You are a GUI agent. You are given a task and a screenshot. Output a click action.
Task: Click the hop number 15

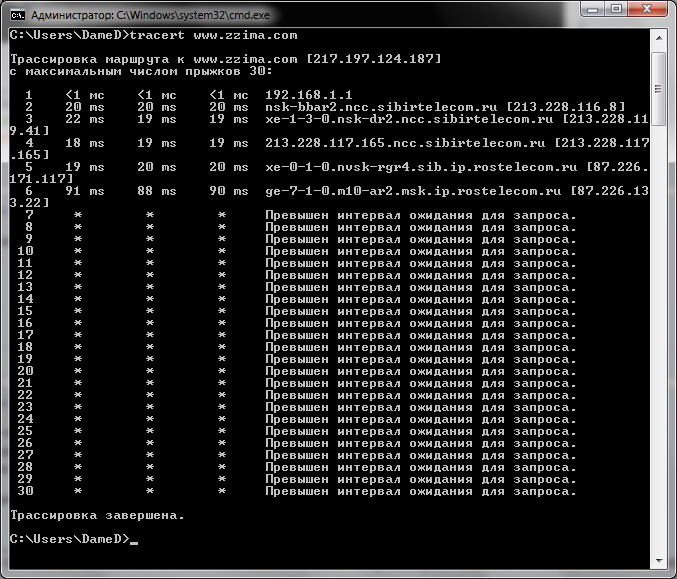[25, 311]
